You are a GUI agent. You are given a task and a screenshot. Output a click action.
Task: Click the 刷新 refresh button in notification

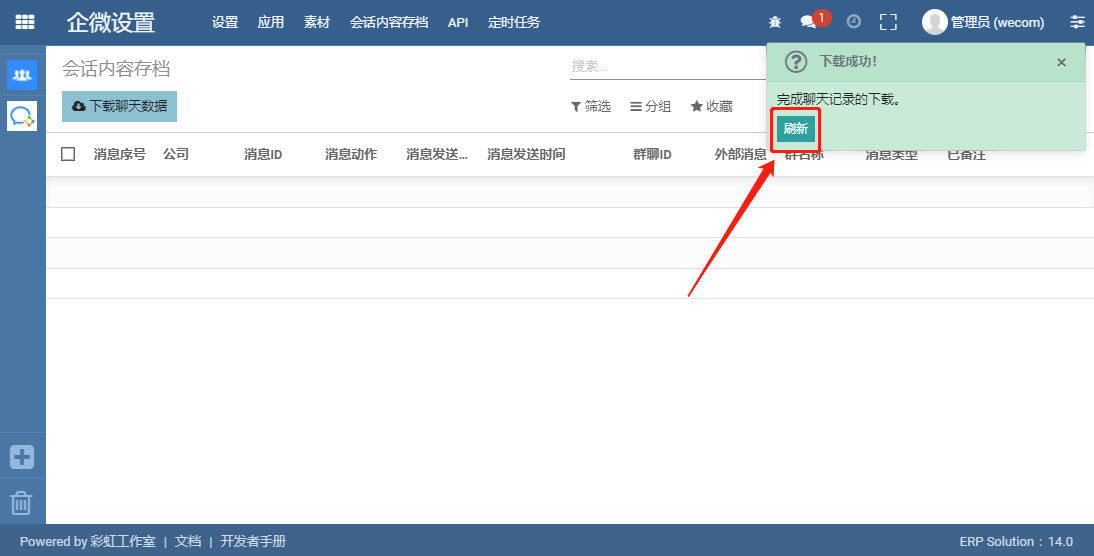(795, 129)
